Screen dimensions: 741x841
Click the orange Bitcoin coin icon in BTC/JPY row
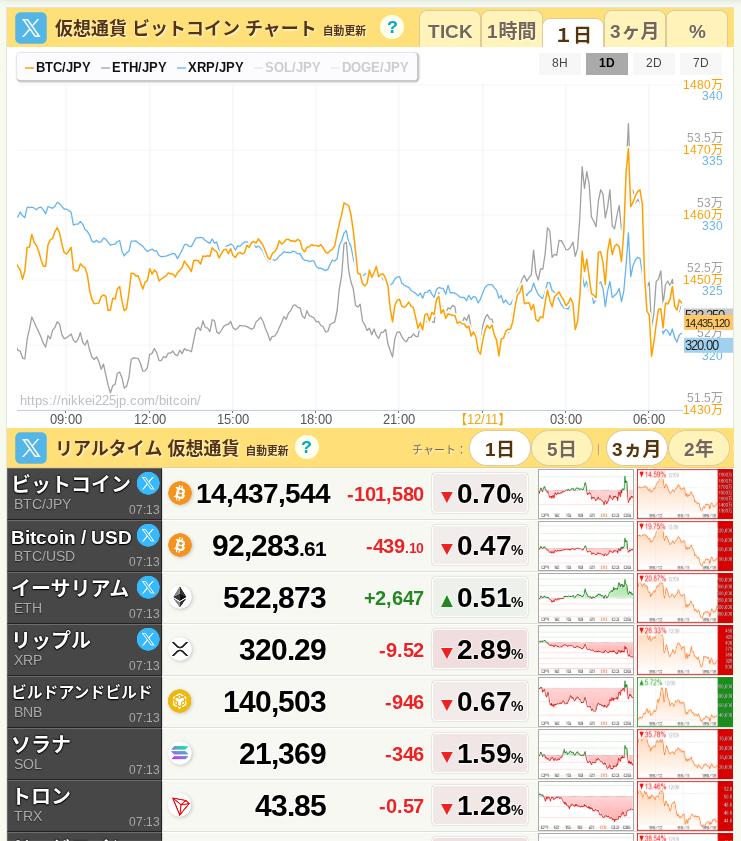click(x=180, y=493)
